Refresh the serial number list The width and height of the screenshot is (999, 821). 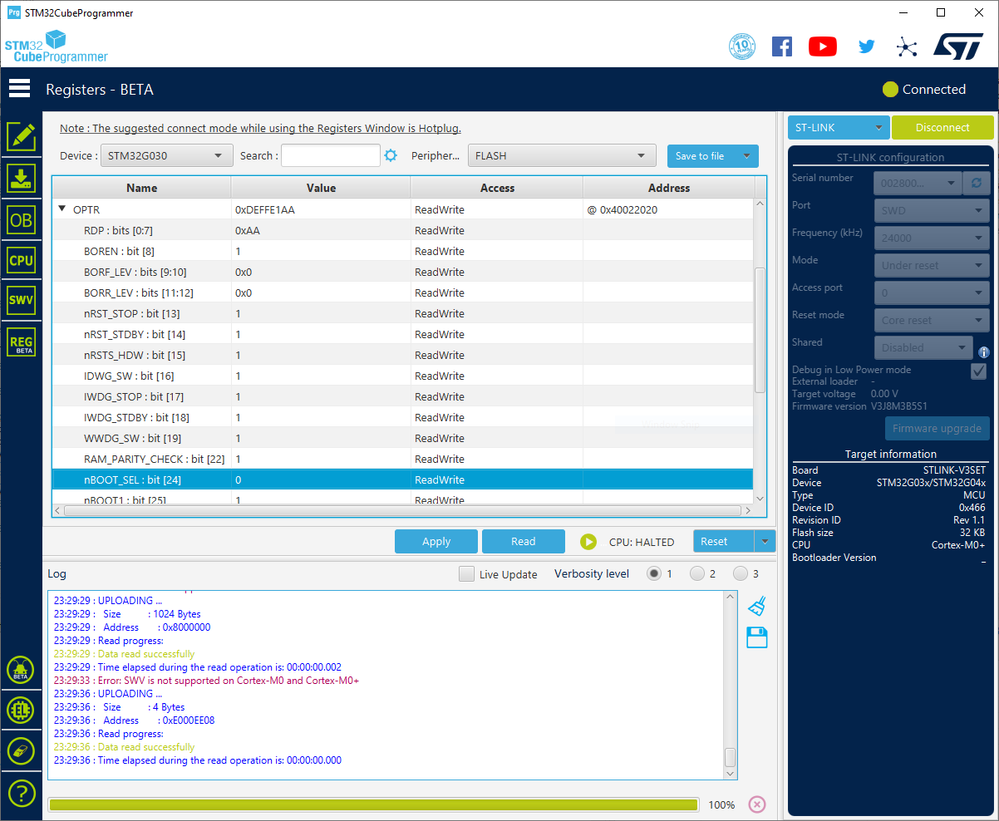coord(976,183)
